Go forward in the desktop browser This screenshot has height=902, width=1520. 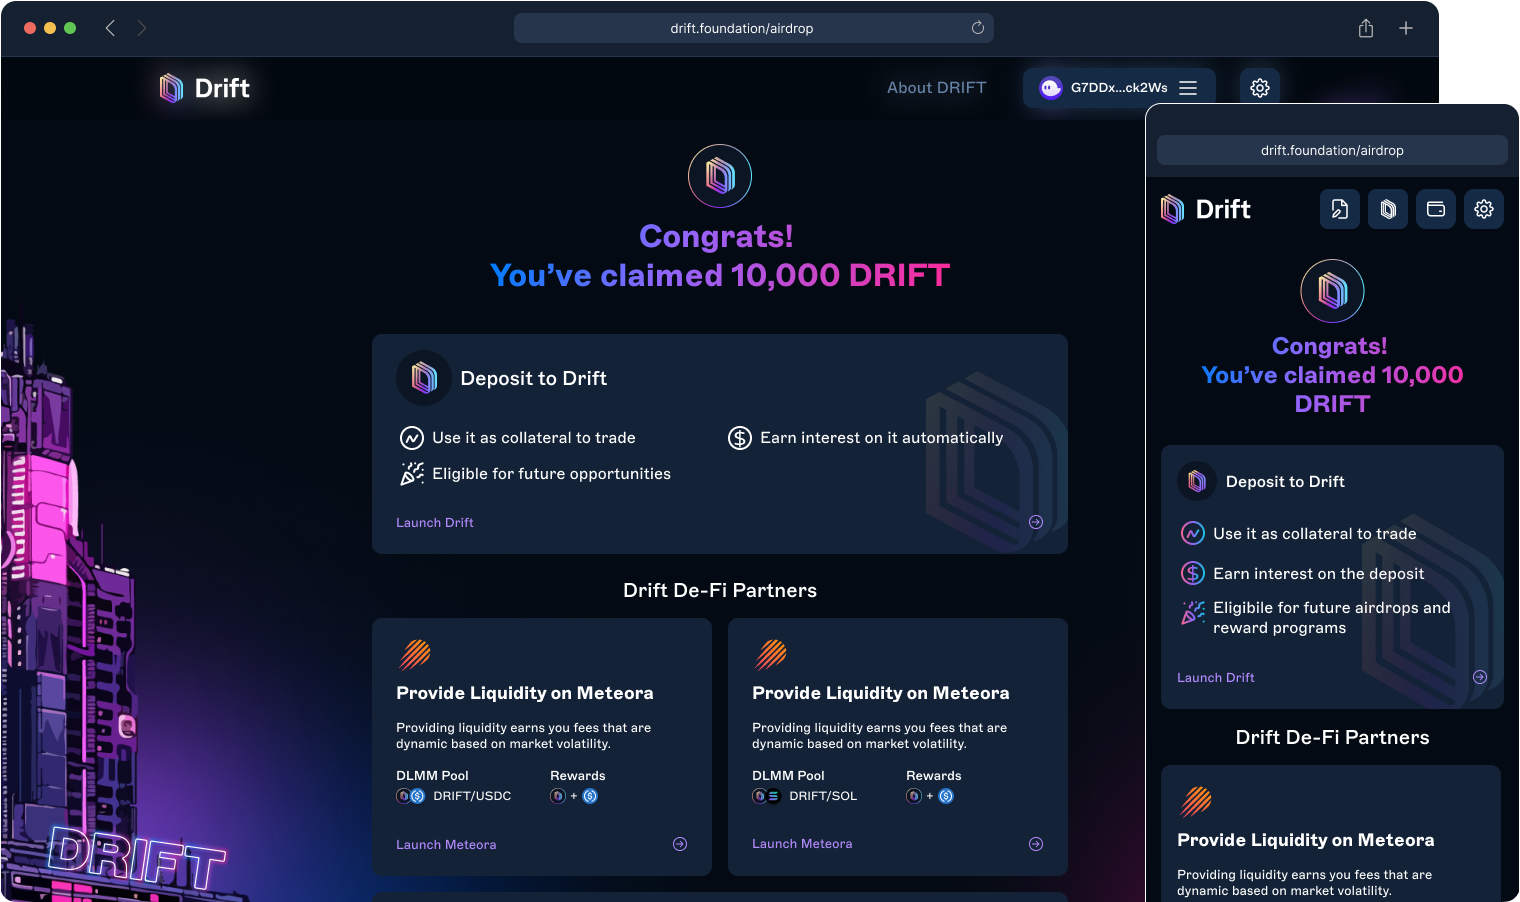tap(141, 28)
